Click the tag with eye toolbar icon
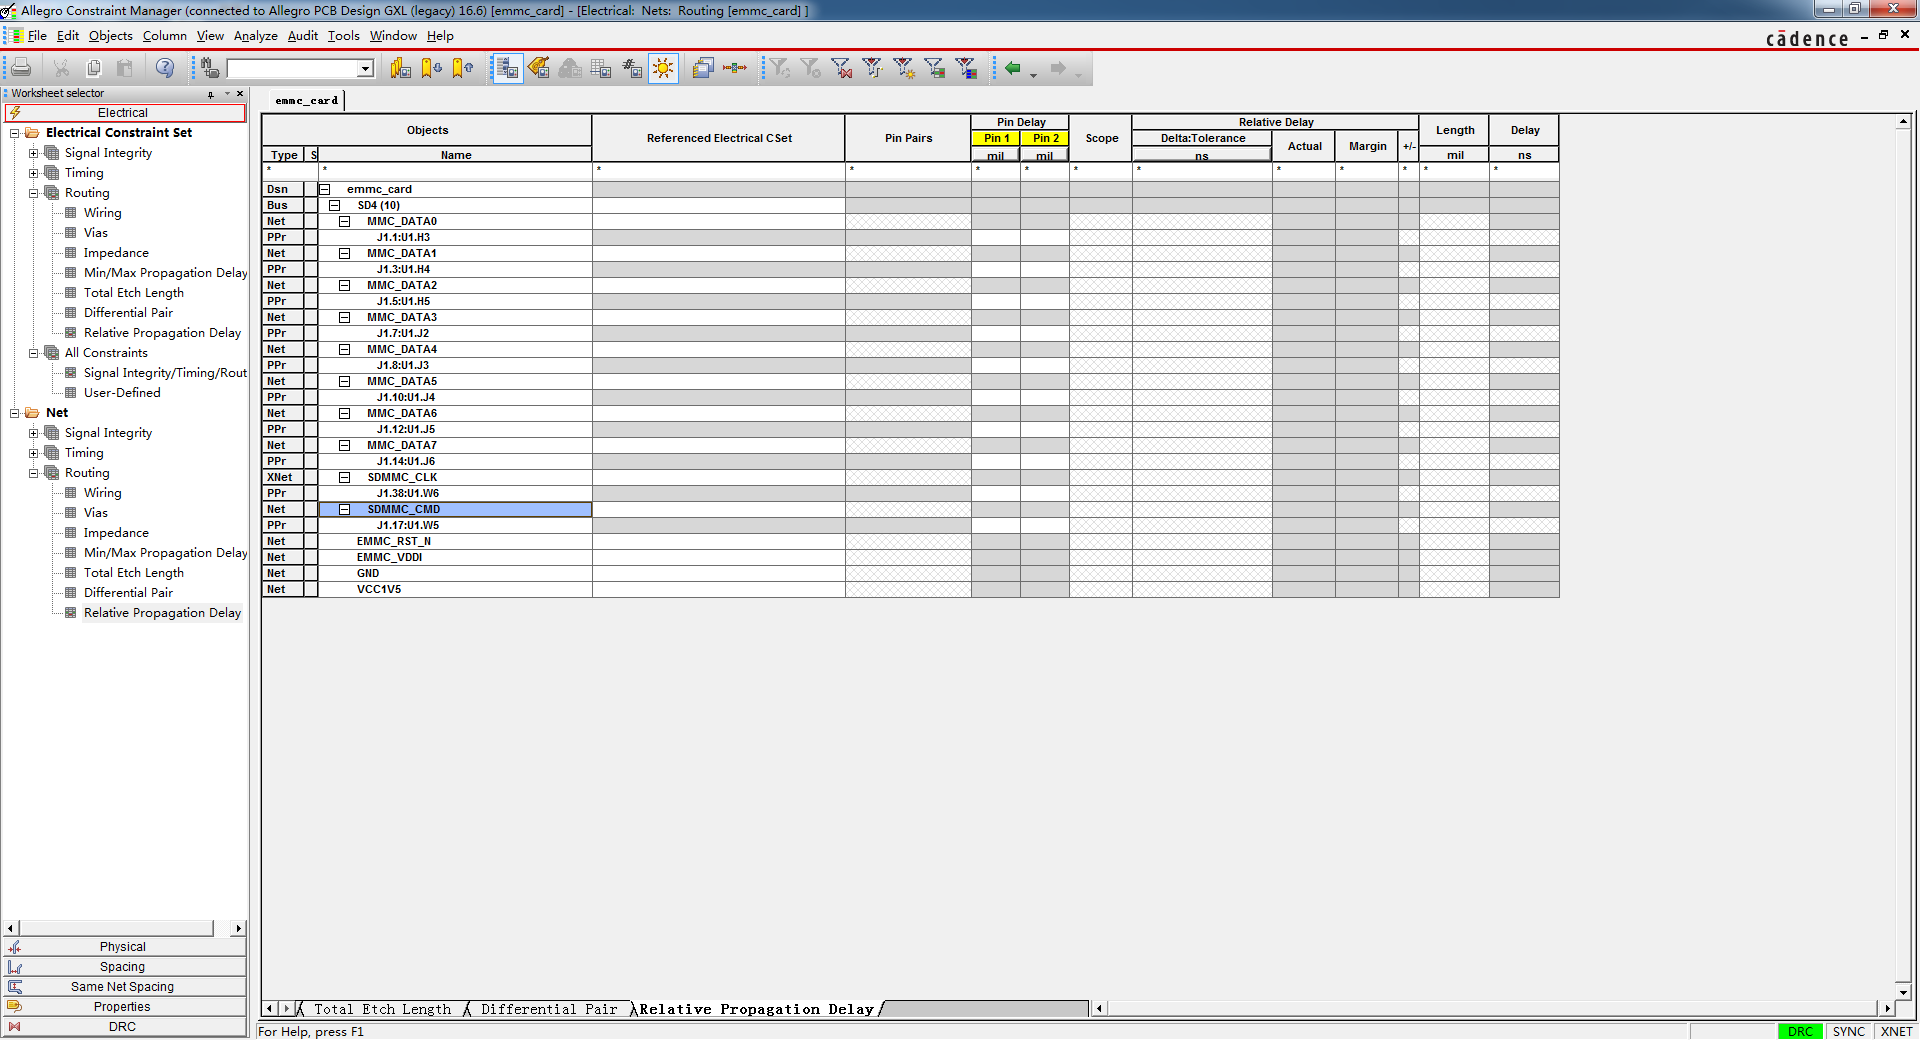The width and height of the screenshot is (1920, 1040). 539,68
